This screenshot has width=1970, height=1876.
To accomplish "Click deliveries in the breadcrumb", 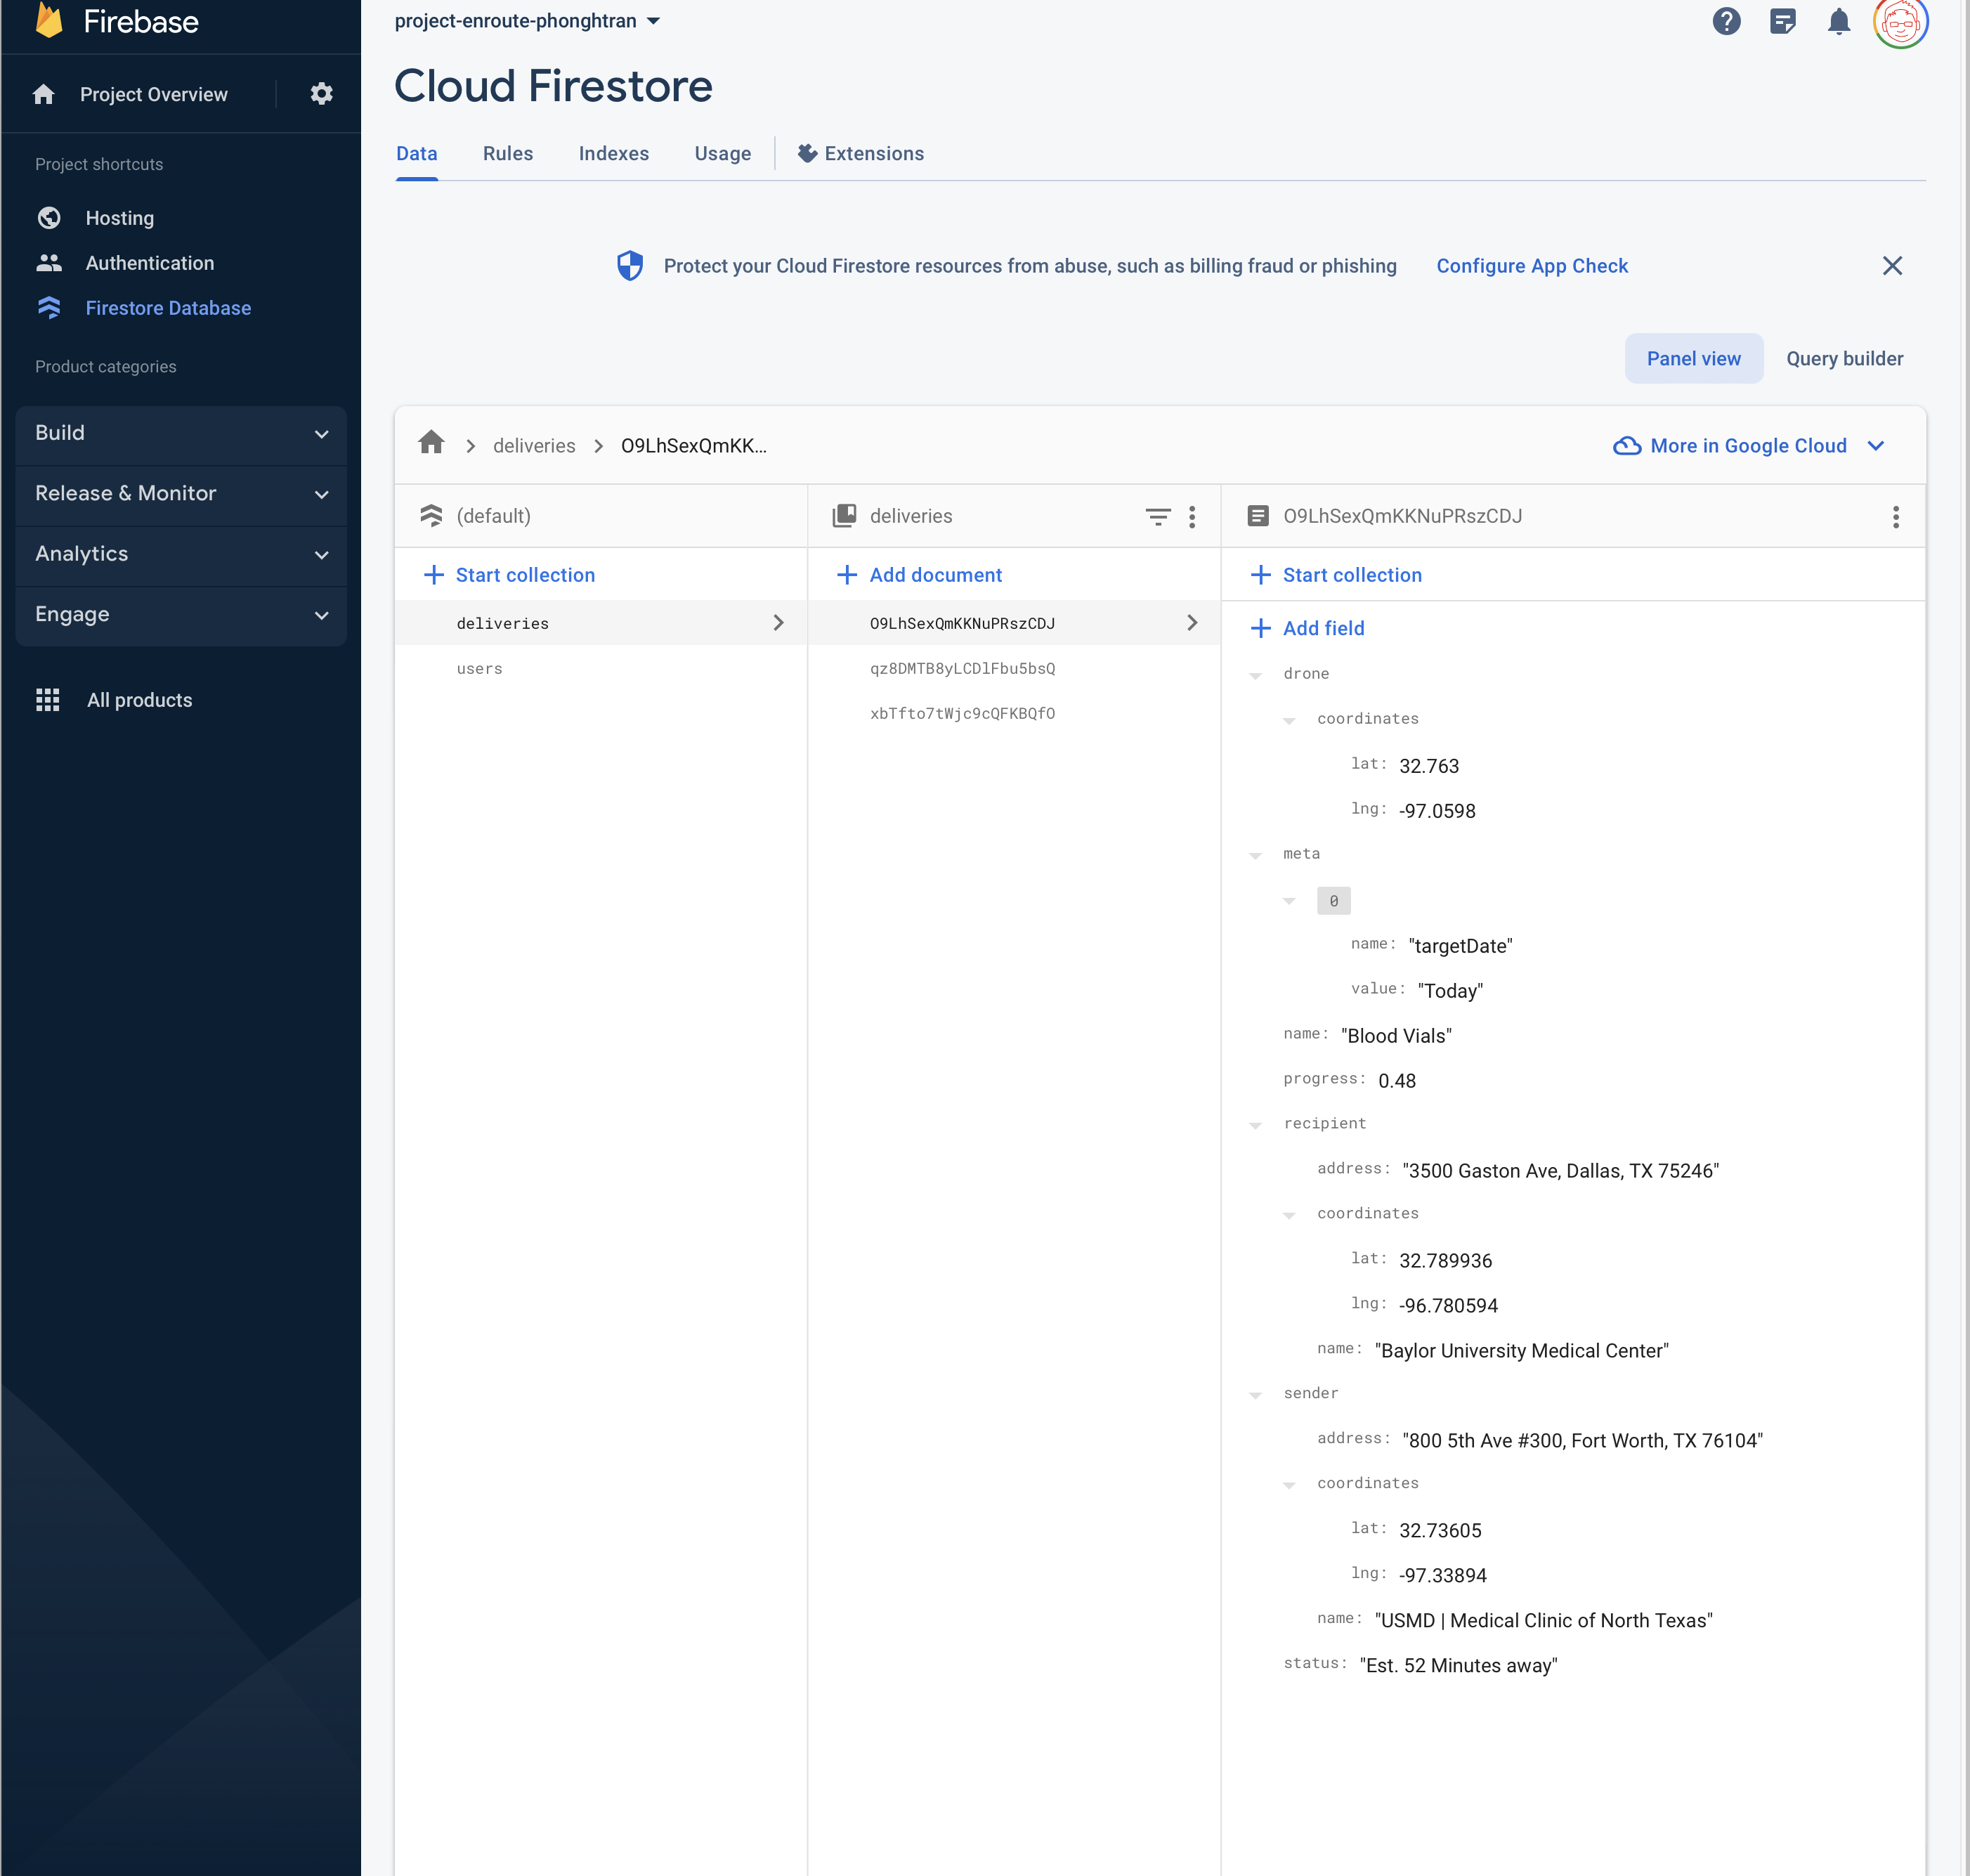I will (x=534, y=446).
